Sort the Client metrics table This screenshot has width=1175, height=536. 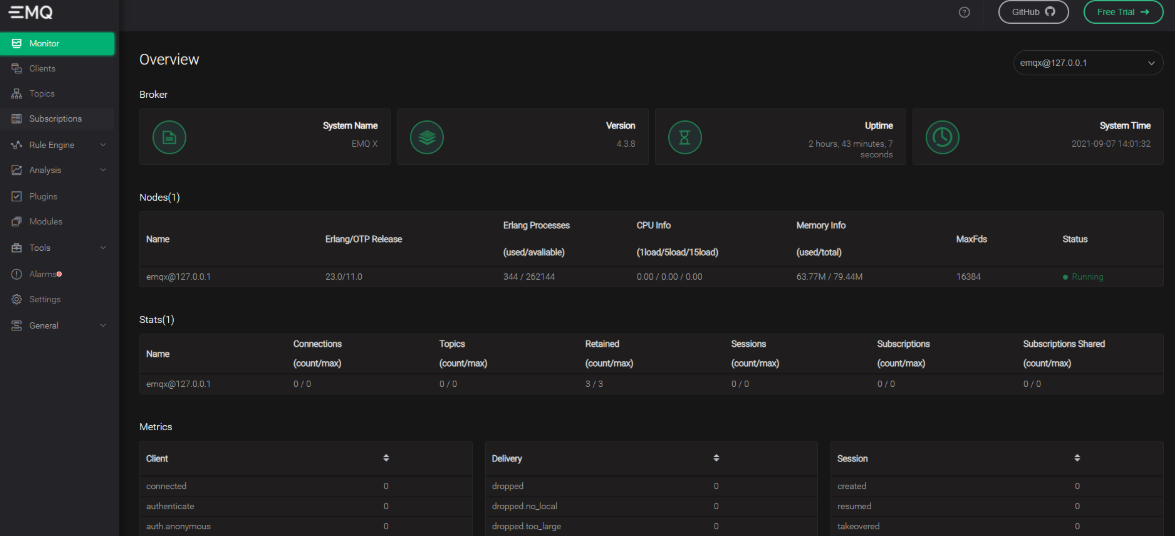(386, 458)
